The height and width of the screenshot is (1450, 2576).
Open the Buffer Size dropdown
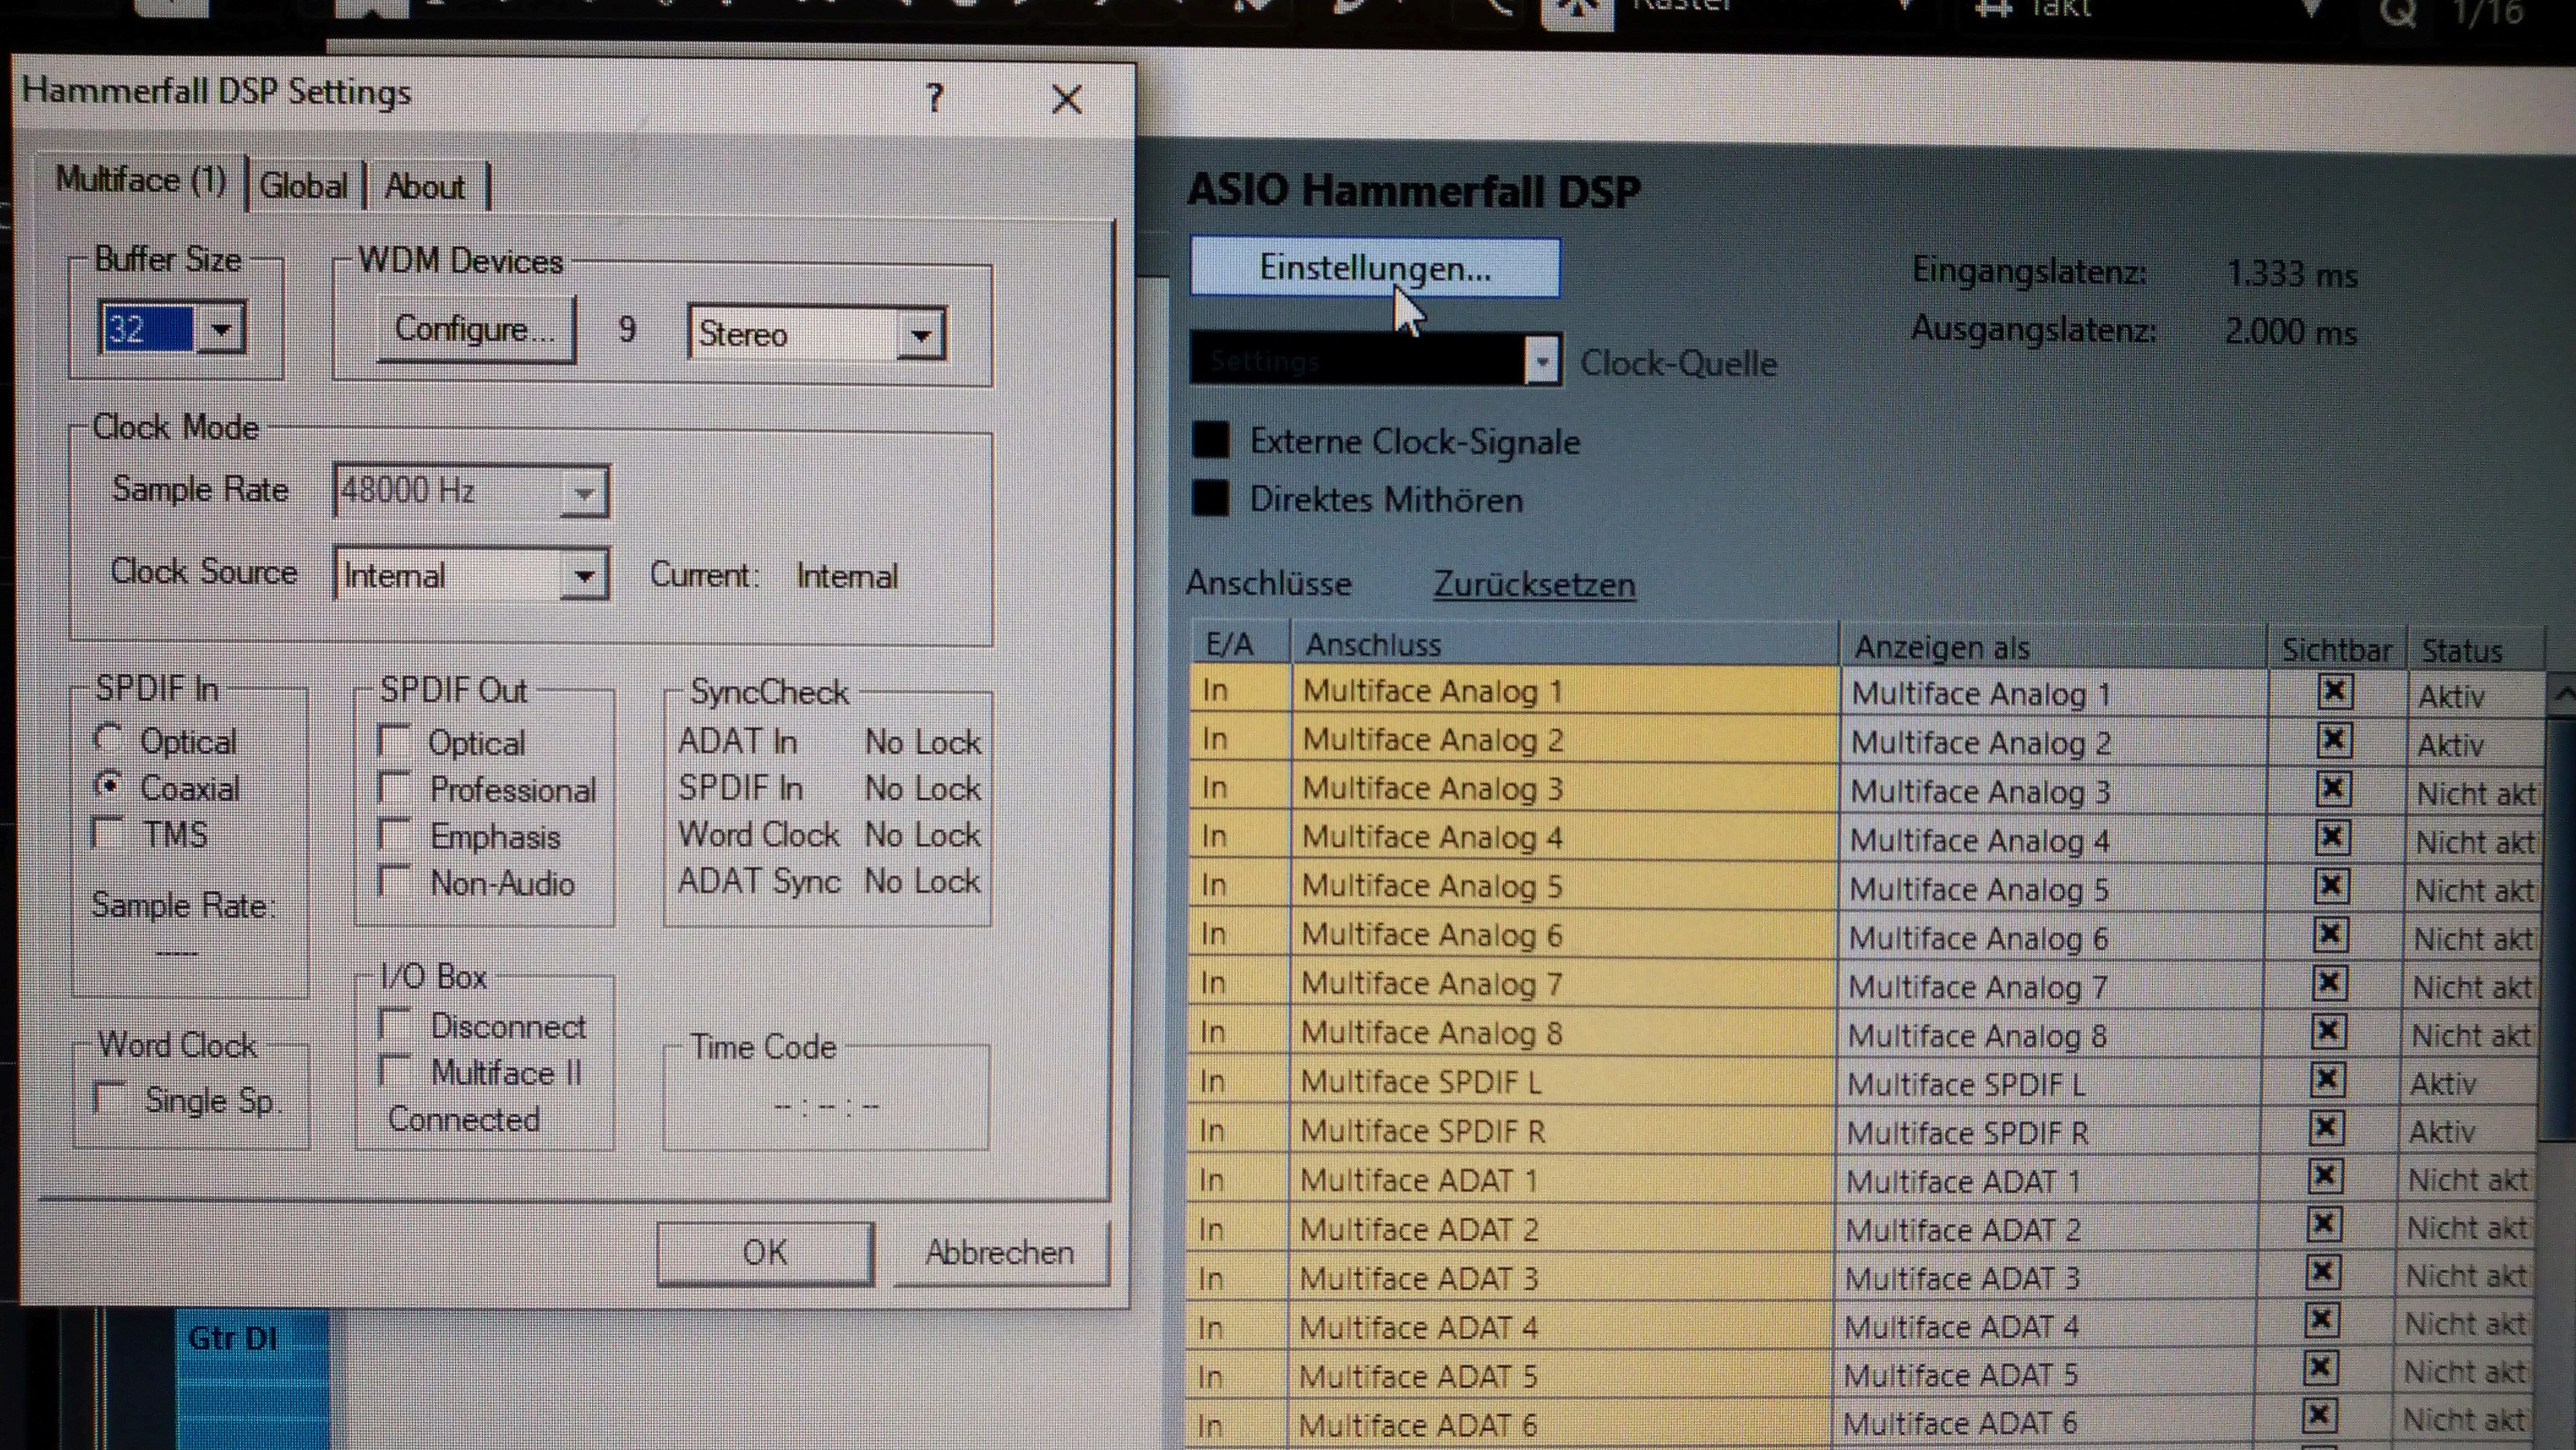[x=221, y=328]
